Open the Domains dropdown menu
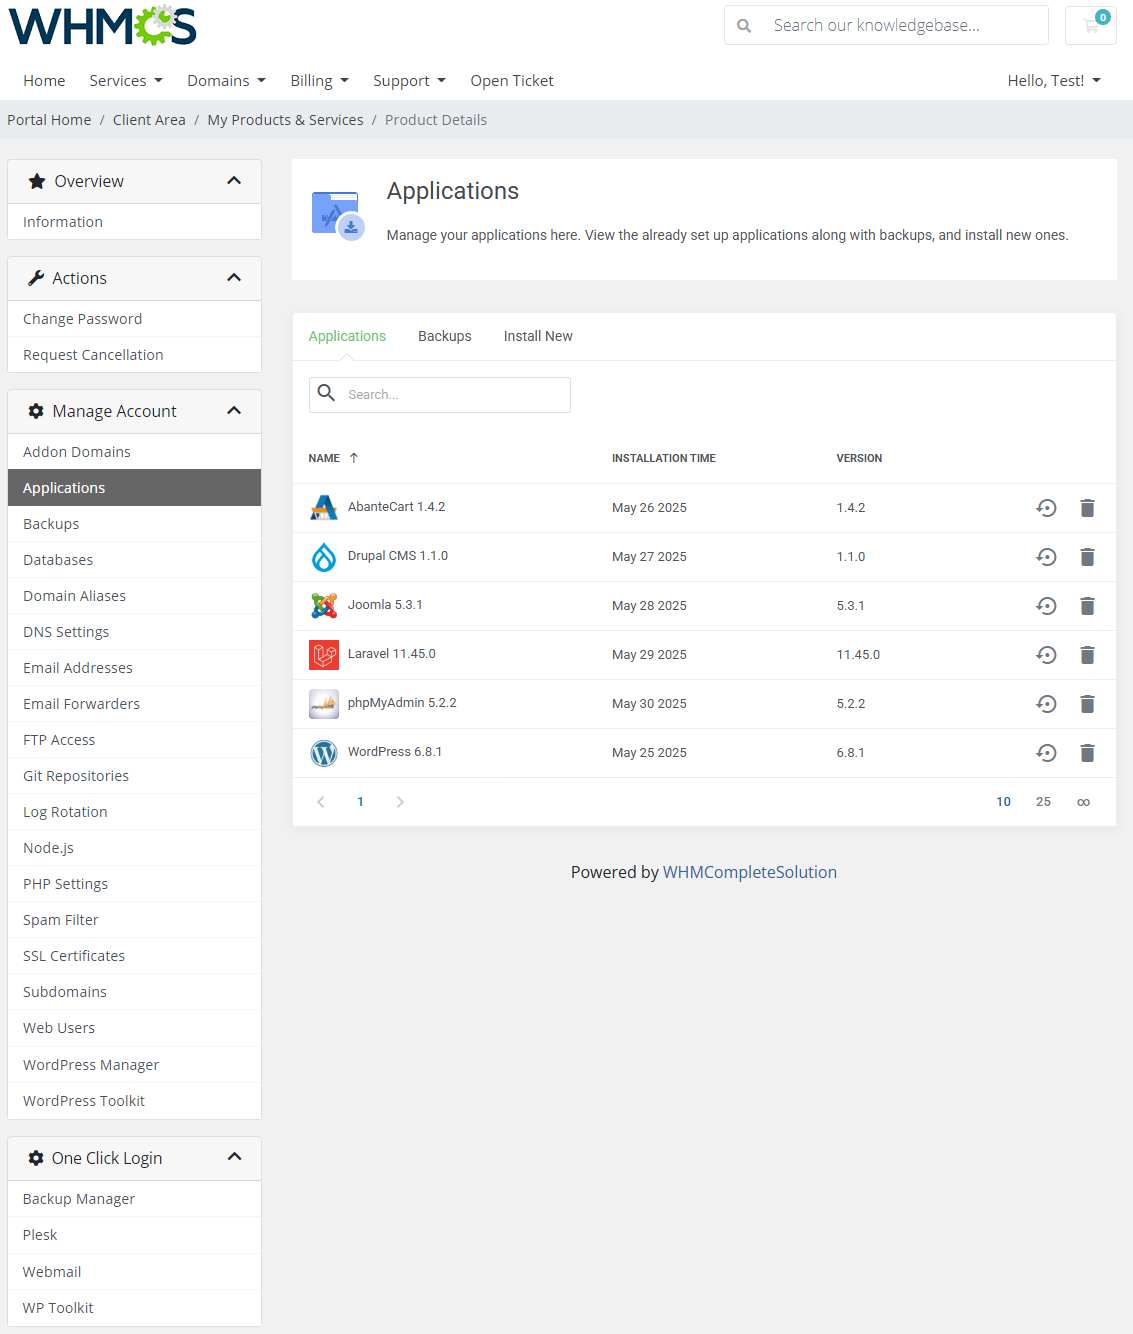Image resolution: width=1133 pixels, height=1334 pixels. [227, 81]
